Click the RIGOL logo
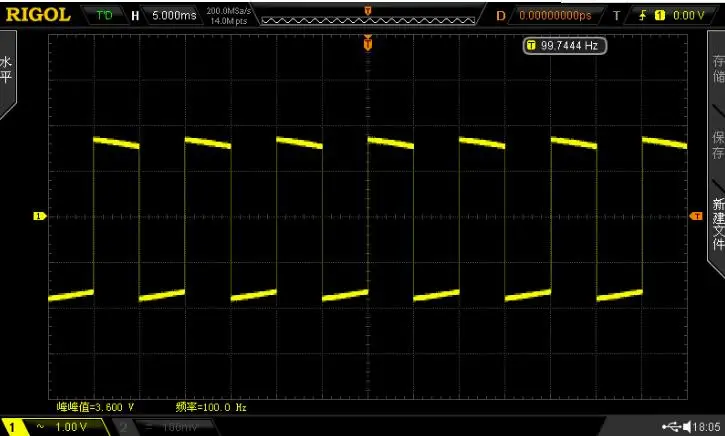This screenshot has width=725, height=436. point(38,15)
